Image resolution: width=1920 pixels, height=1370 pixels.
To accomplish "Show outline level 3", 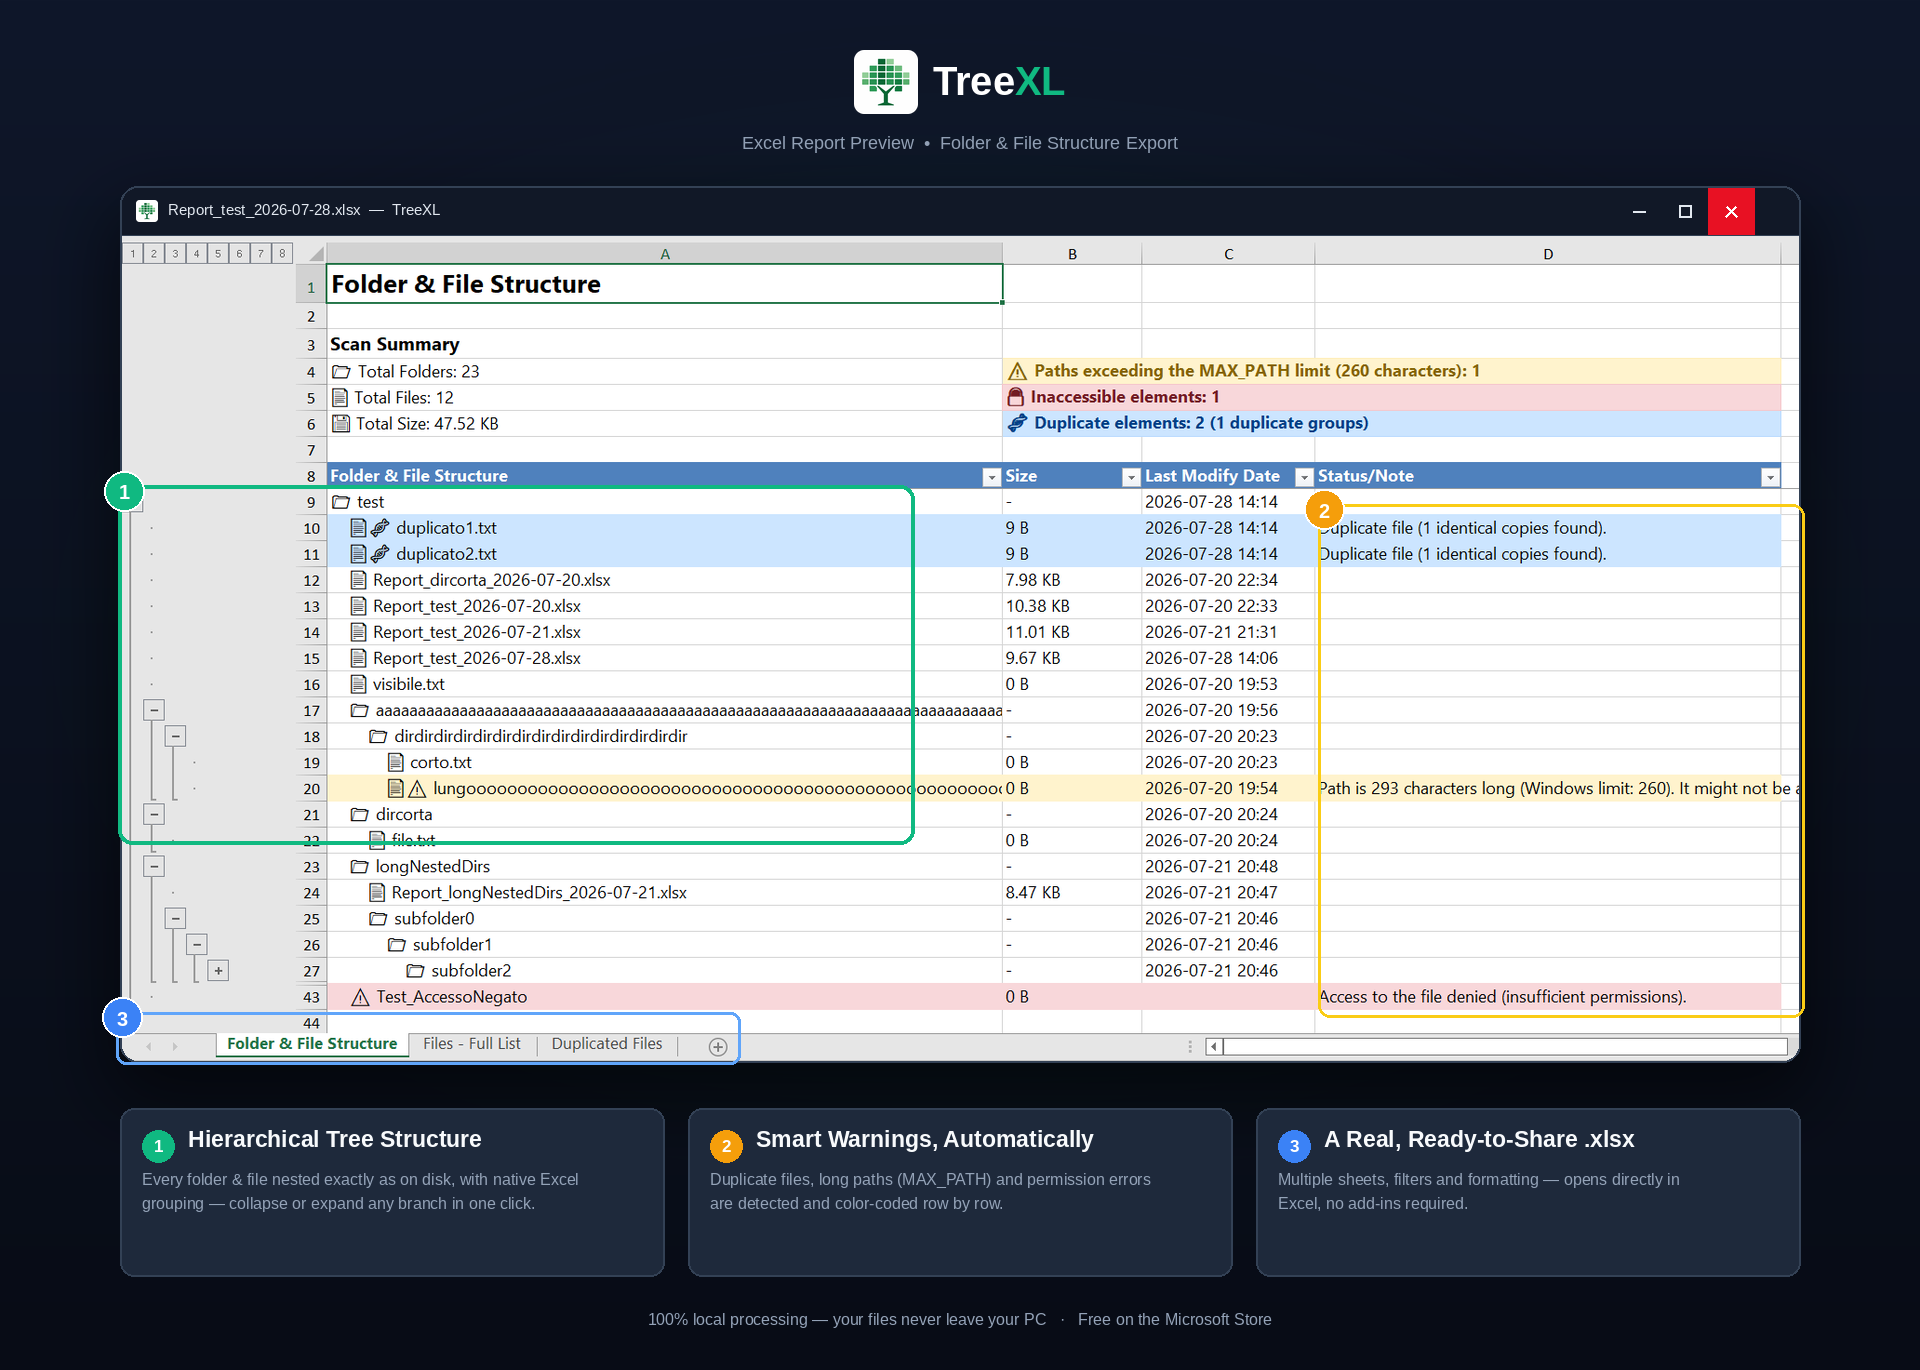I will (175, 254).
